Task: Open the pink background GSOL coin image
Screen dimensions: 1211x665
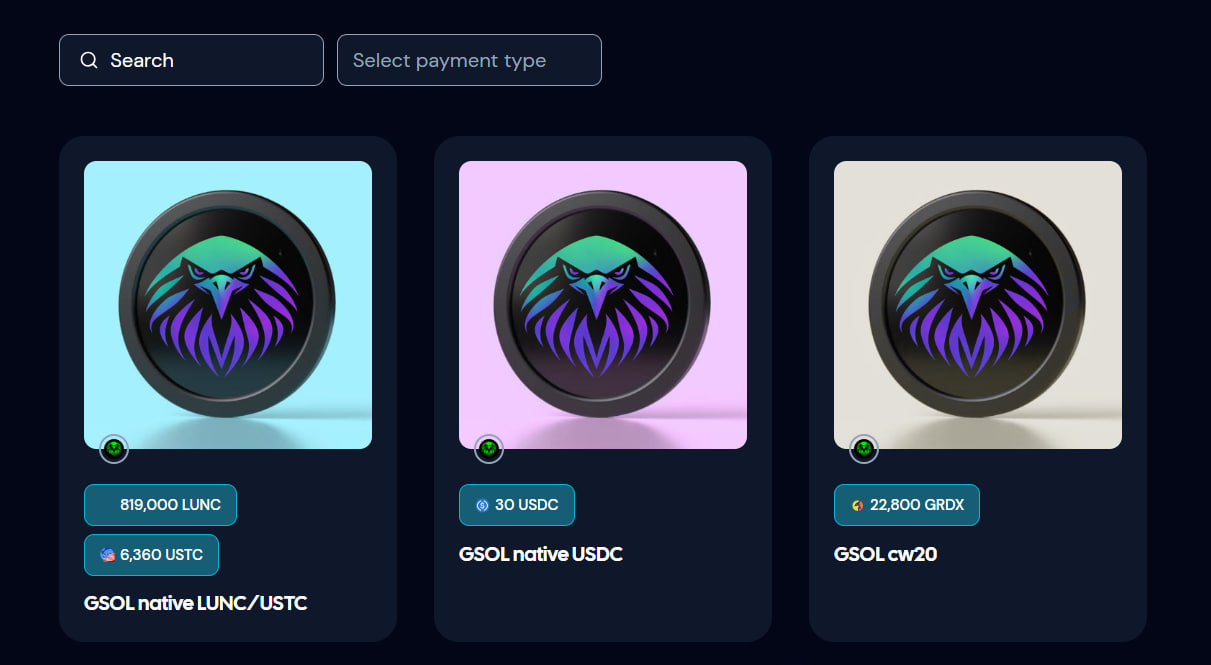Action: click(x=603, y=305)
